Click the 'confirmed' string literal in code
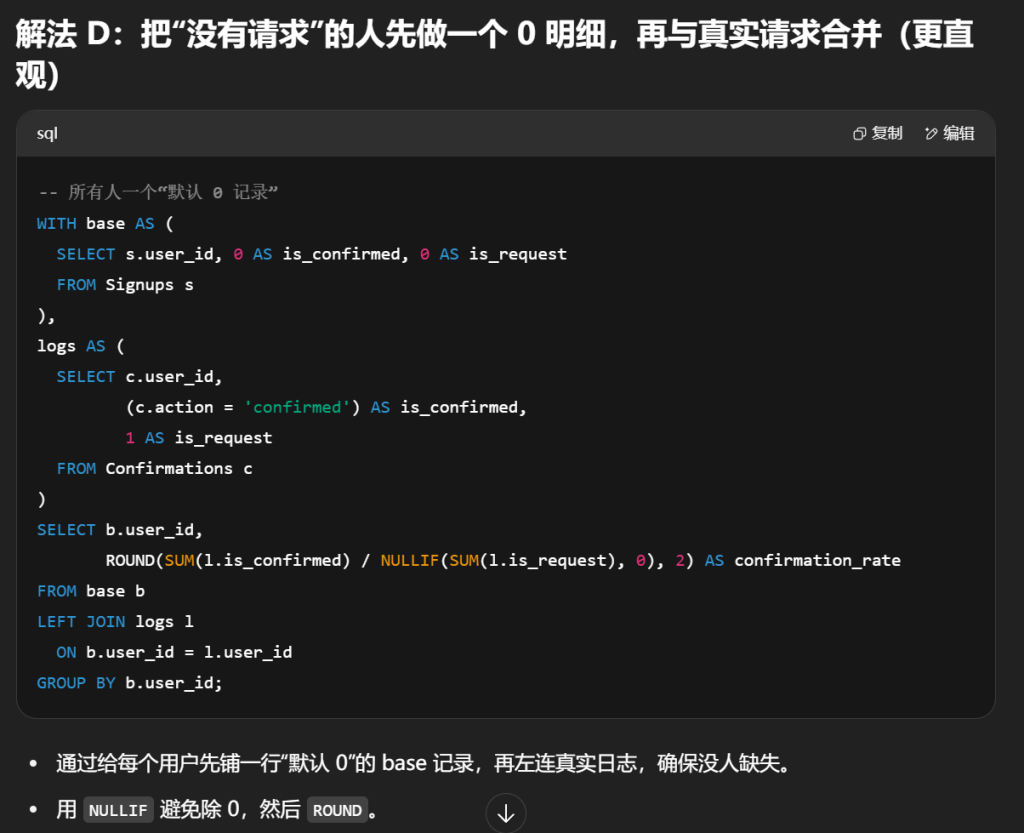 coord(297,408)
